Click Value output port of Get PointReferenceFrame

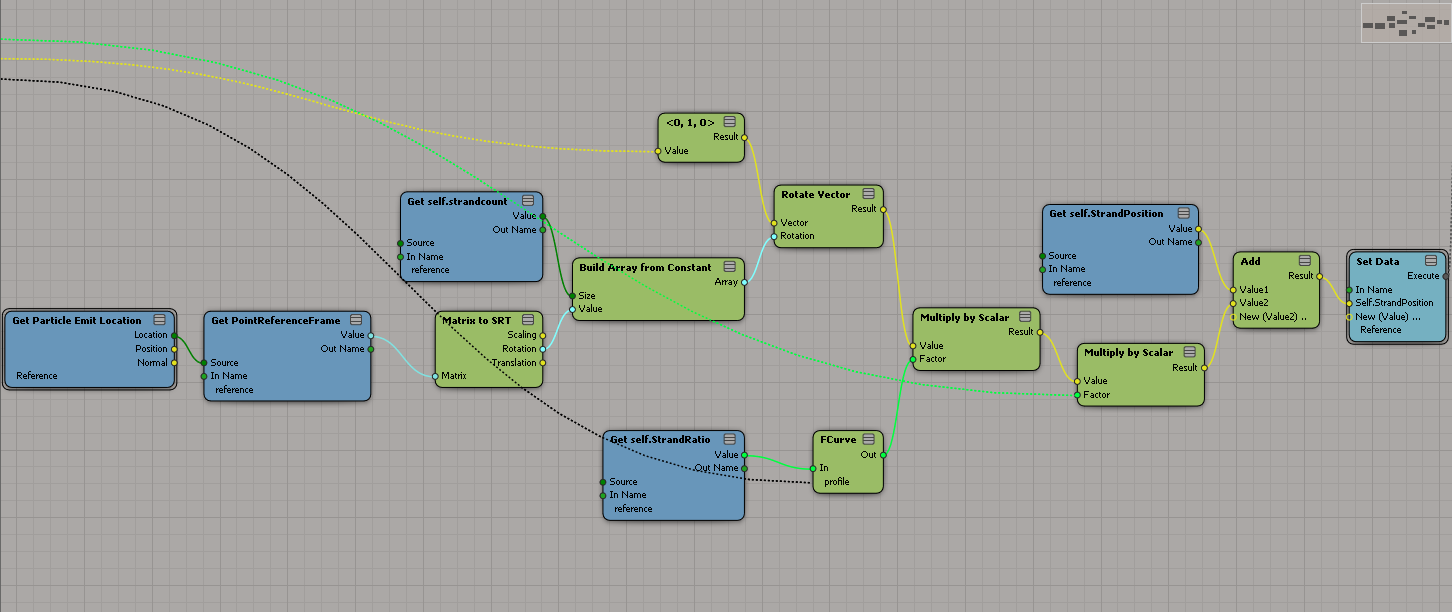371,335
